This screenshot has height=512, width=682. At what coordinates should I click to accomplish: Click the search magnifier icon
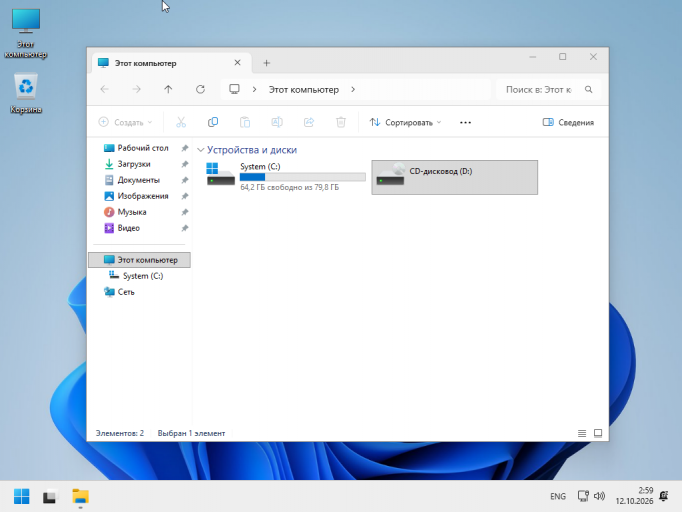point(588,89)
